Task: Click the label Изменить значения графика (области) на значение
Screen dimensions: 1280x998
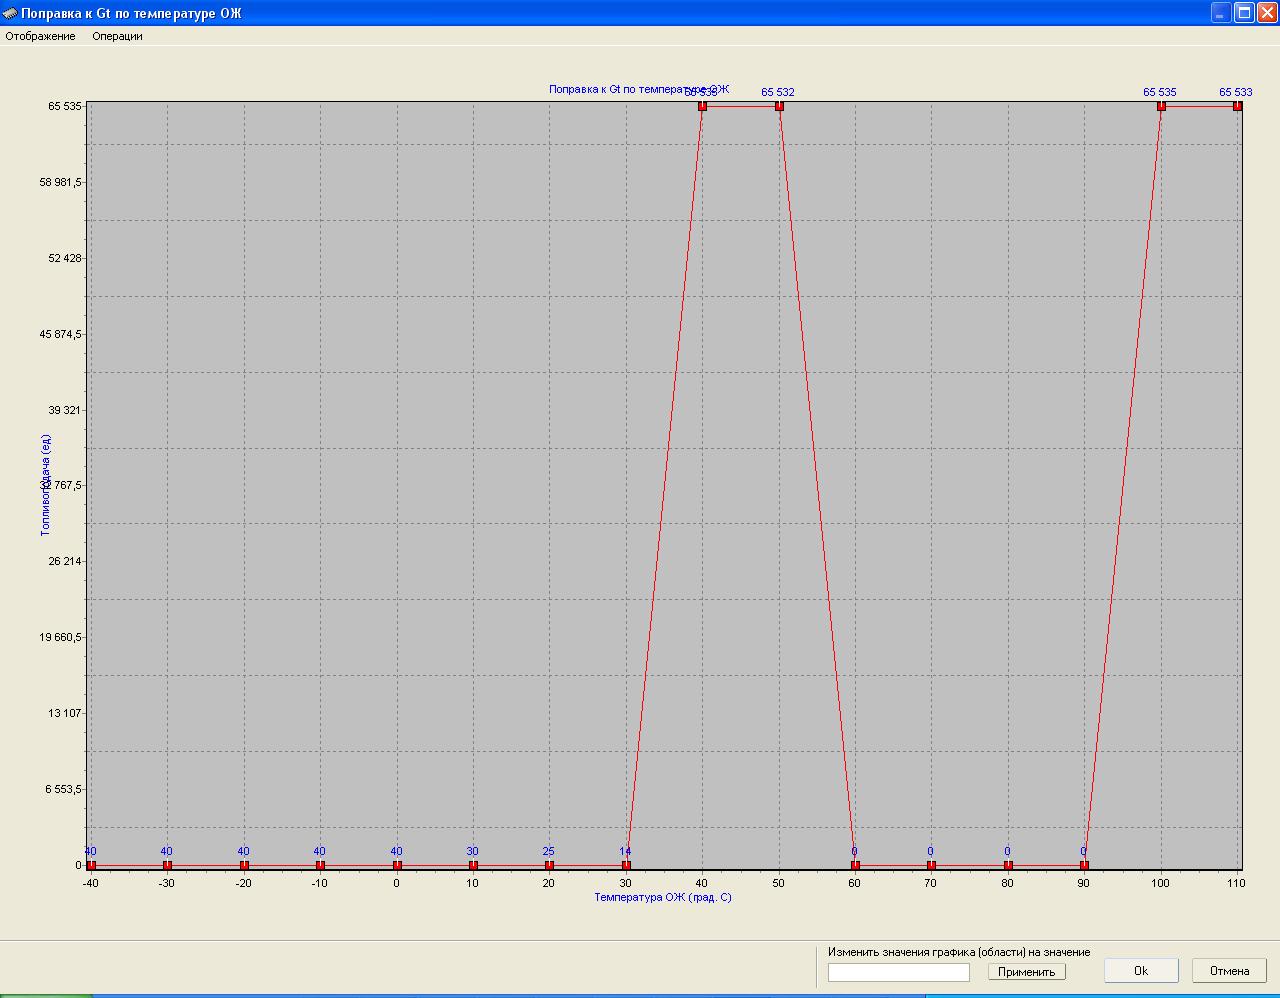Action: point(959,952)
